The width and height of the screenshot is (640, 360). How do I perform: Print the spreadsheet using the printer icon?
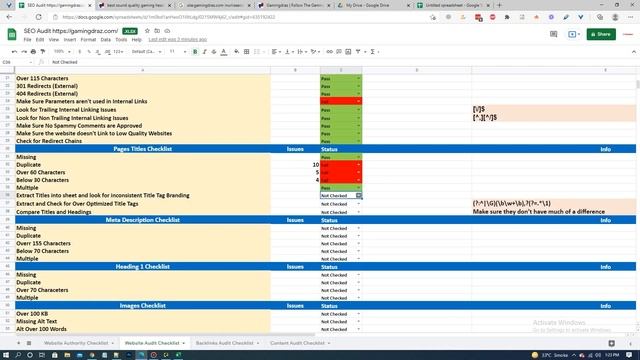[x=33, y=52]
